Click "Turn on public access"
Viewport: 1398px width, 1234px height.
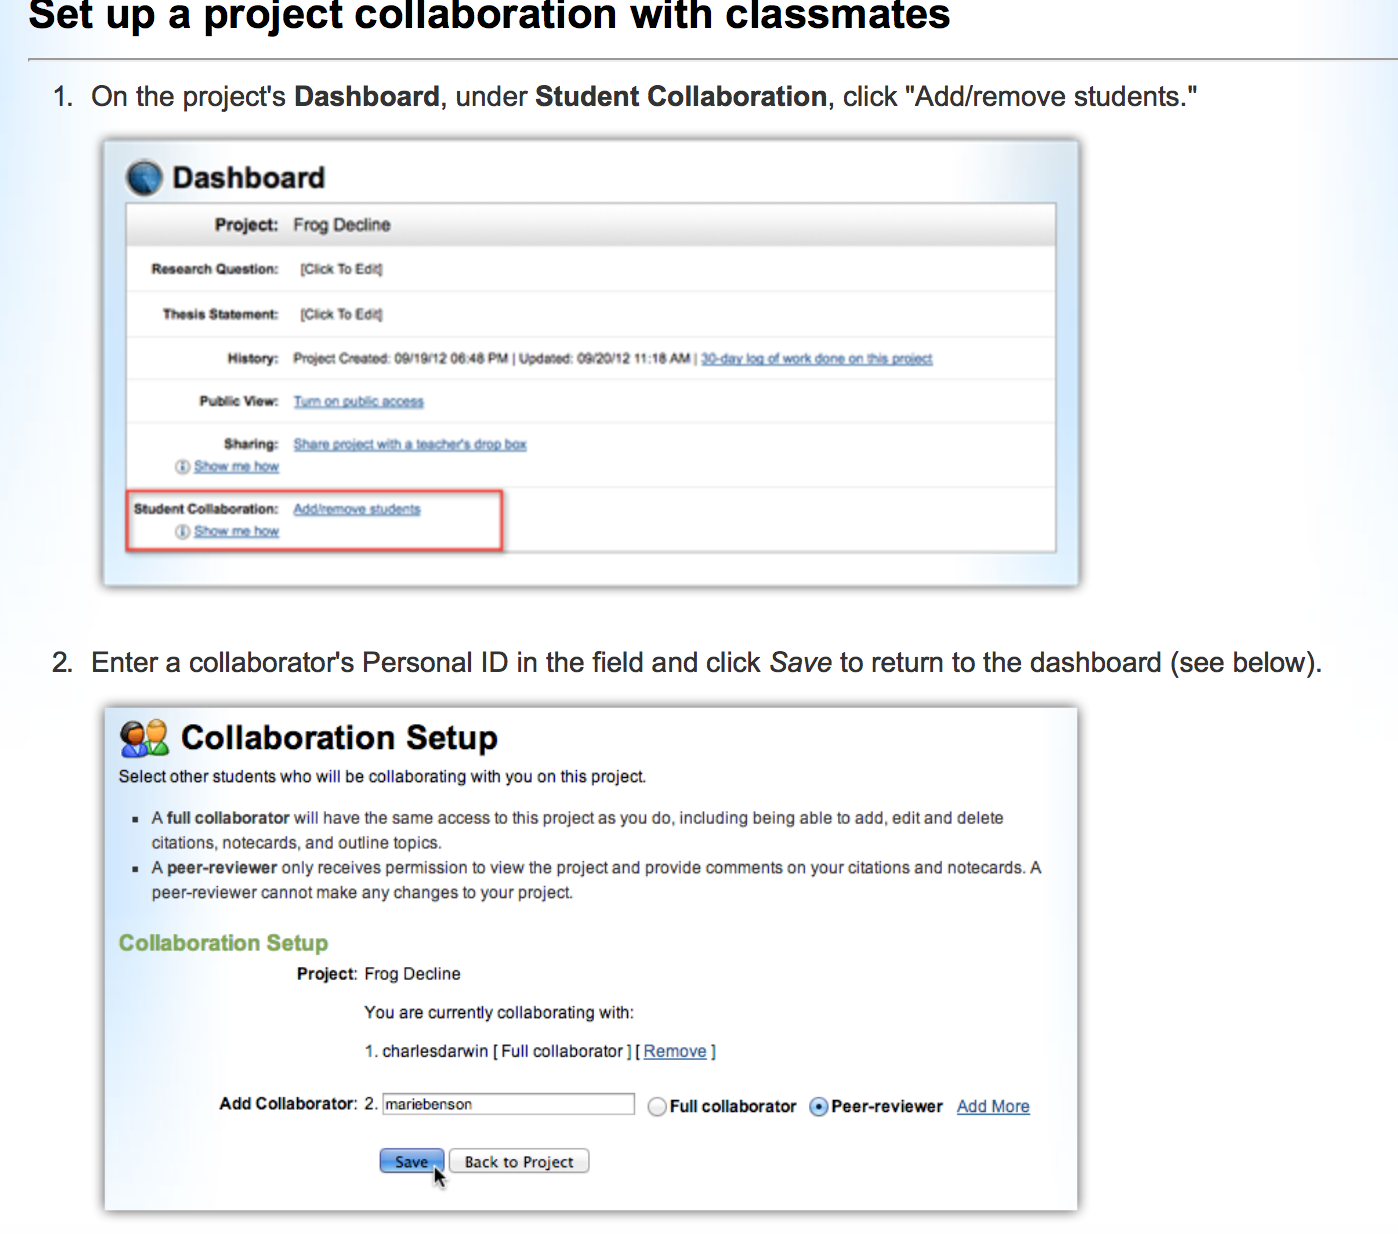point(358,401)
